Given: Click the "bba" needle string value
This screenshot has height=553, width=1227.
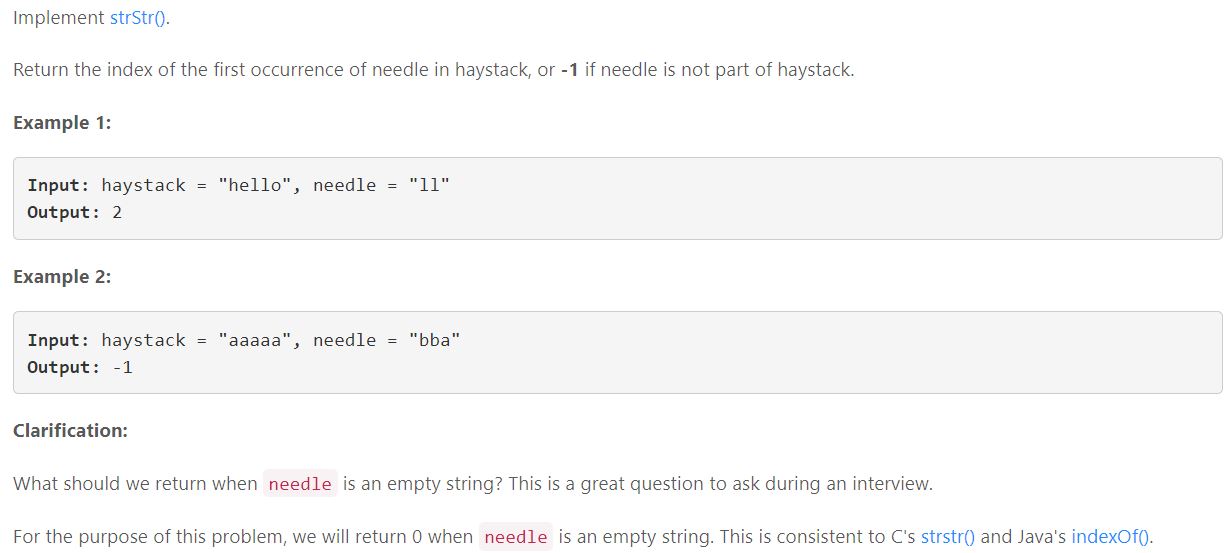Looking at the screenshot, I should coord(435,340).
